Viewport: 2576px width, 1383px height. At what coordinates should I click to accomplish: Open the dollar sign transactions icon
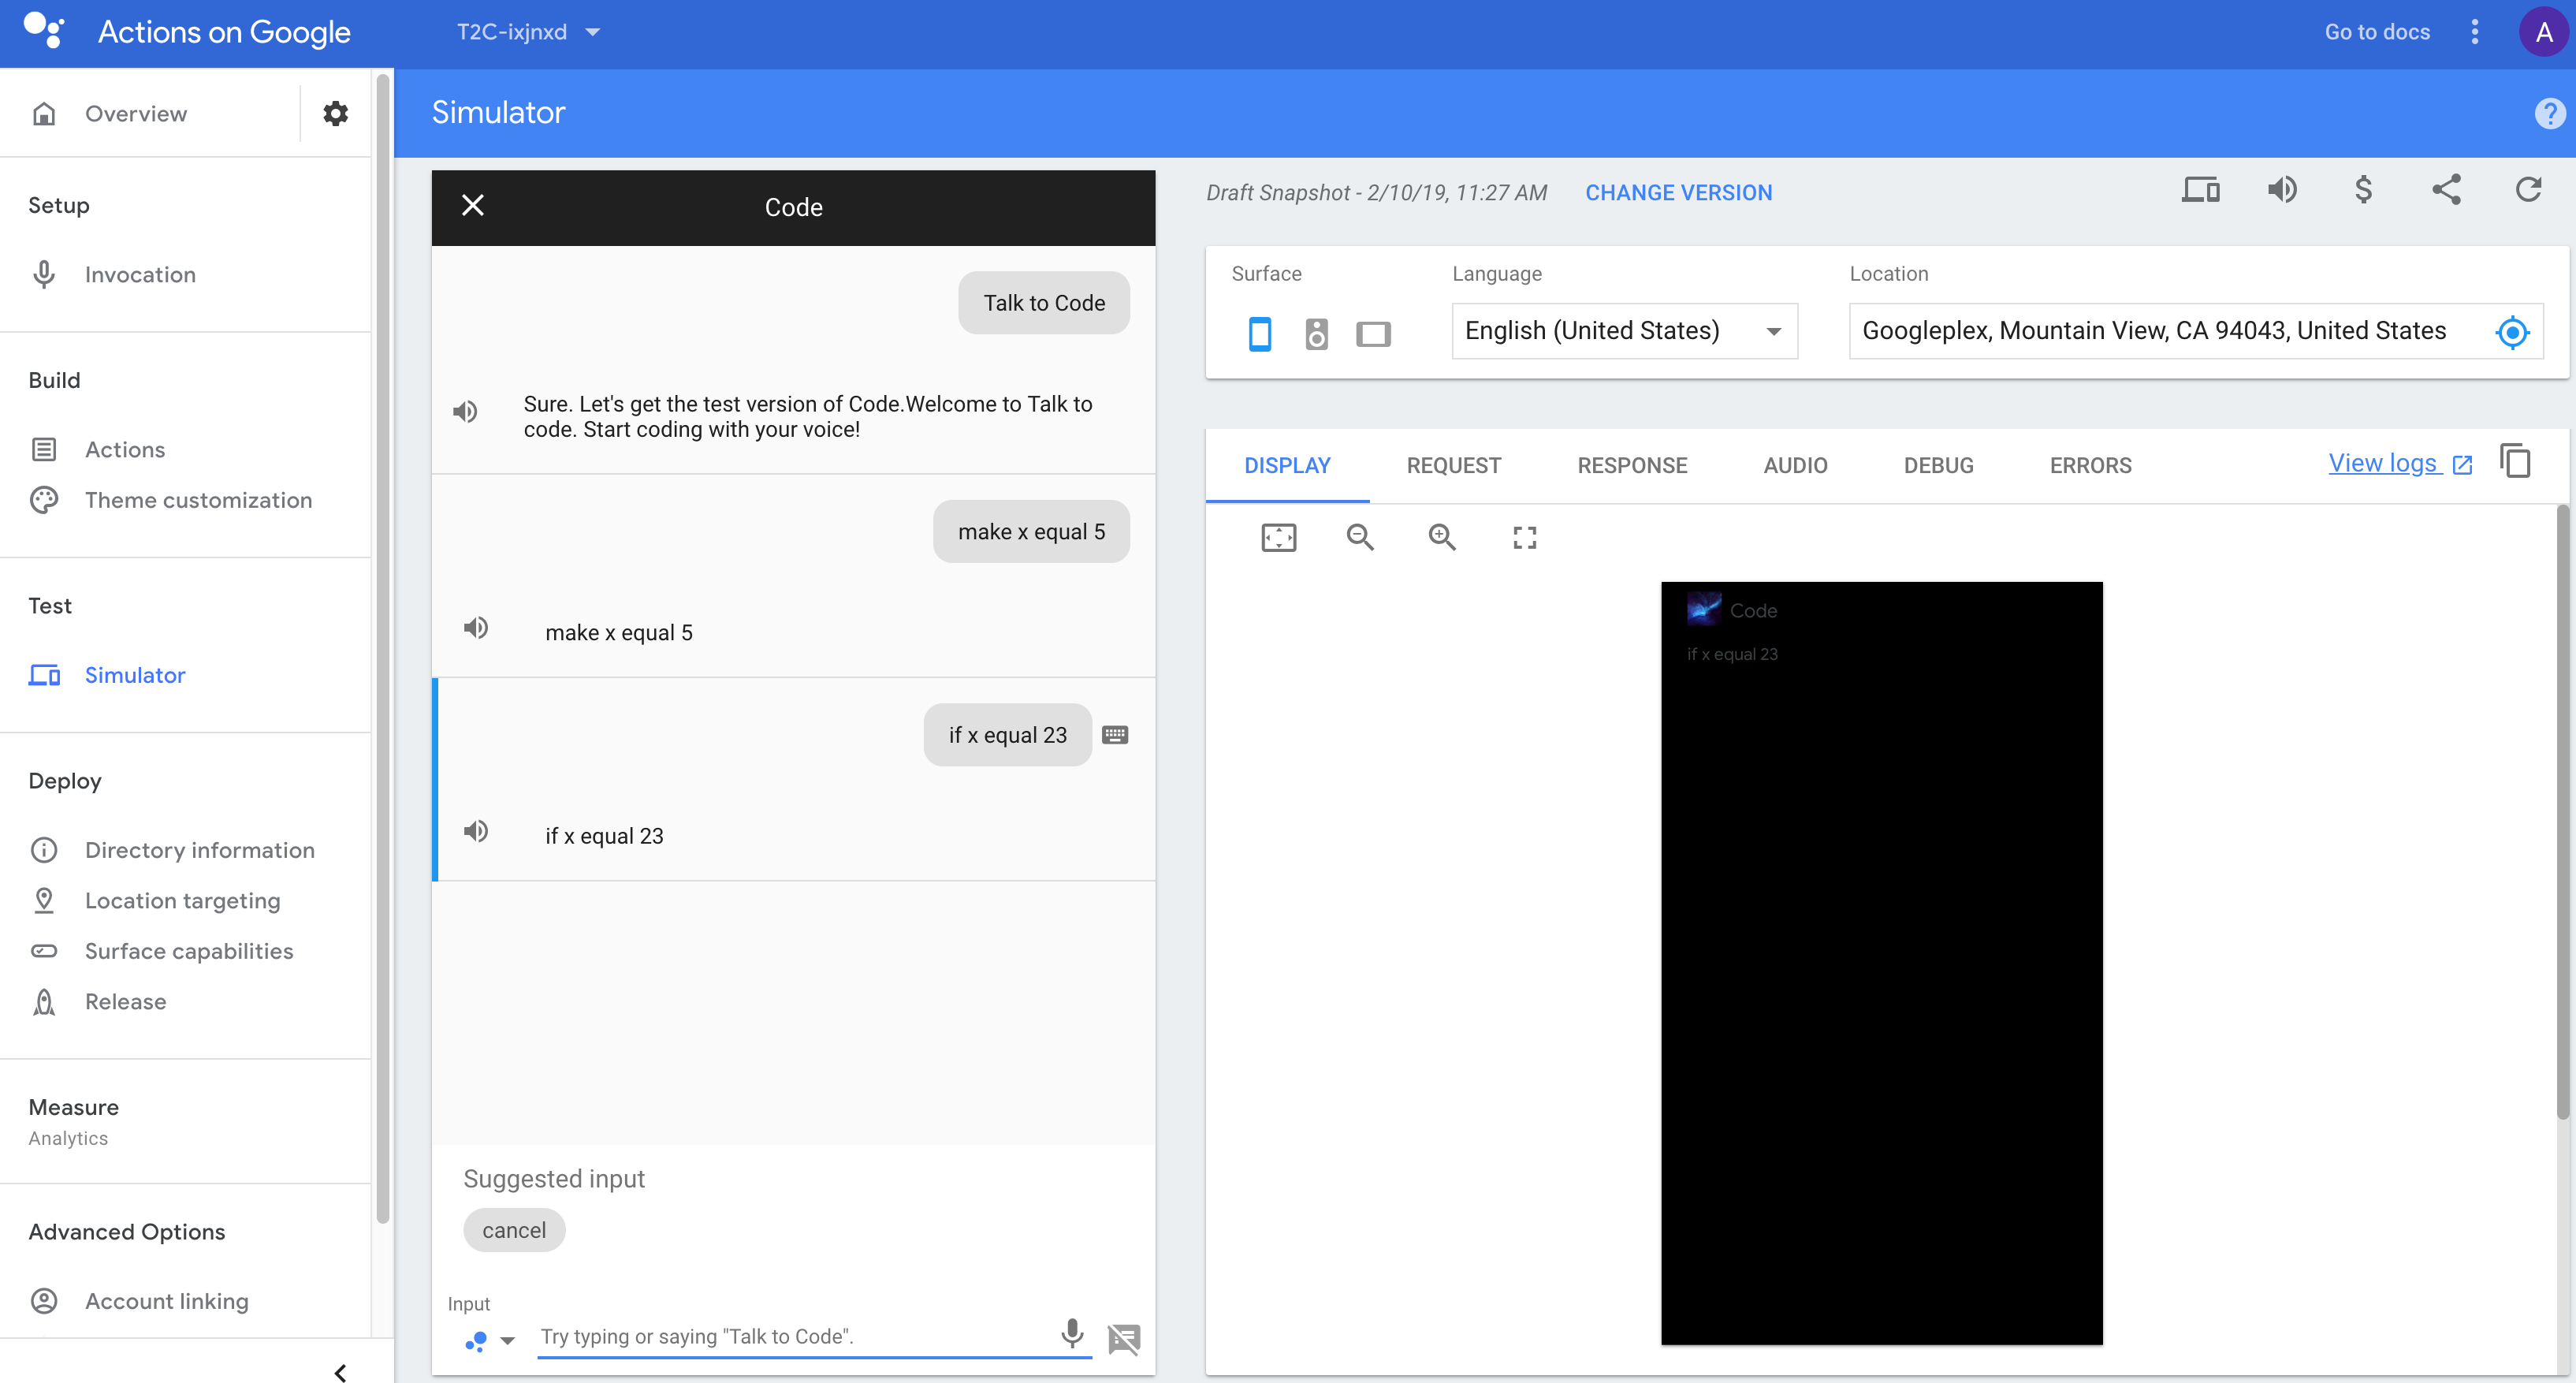click(x=2363, y=190)
